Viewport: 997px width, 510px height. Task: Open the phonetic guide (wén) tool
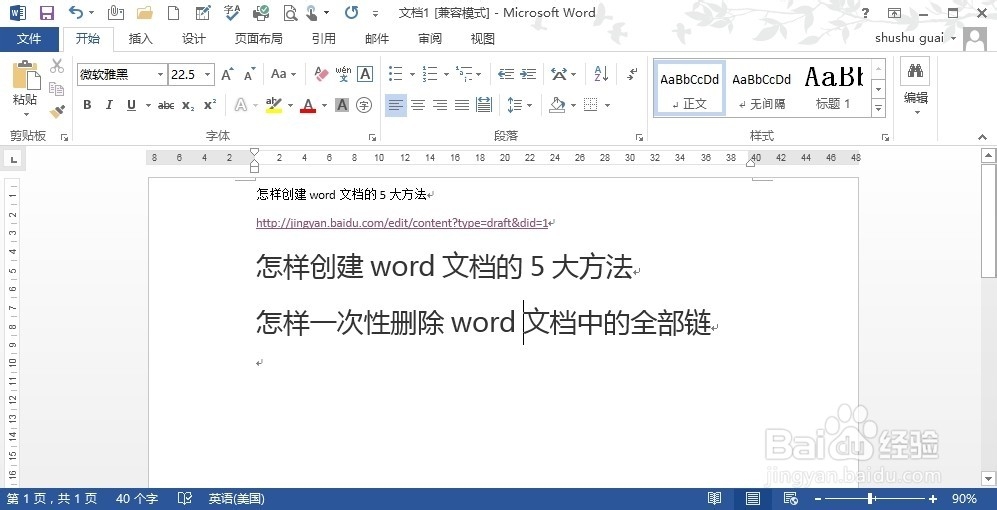[343, 74]
